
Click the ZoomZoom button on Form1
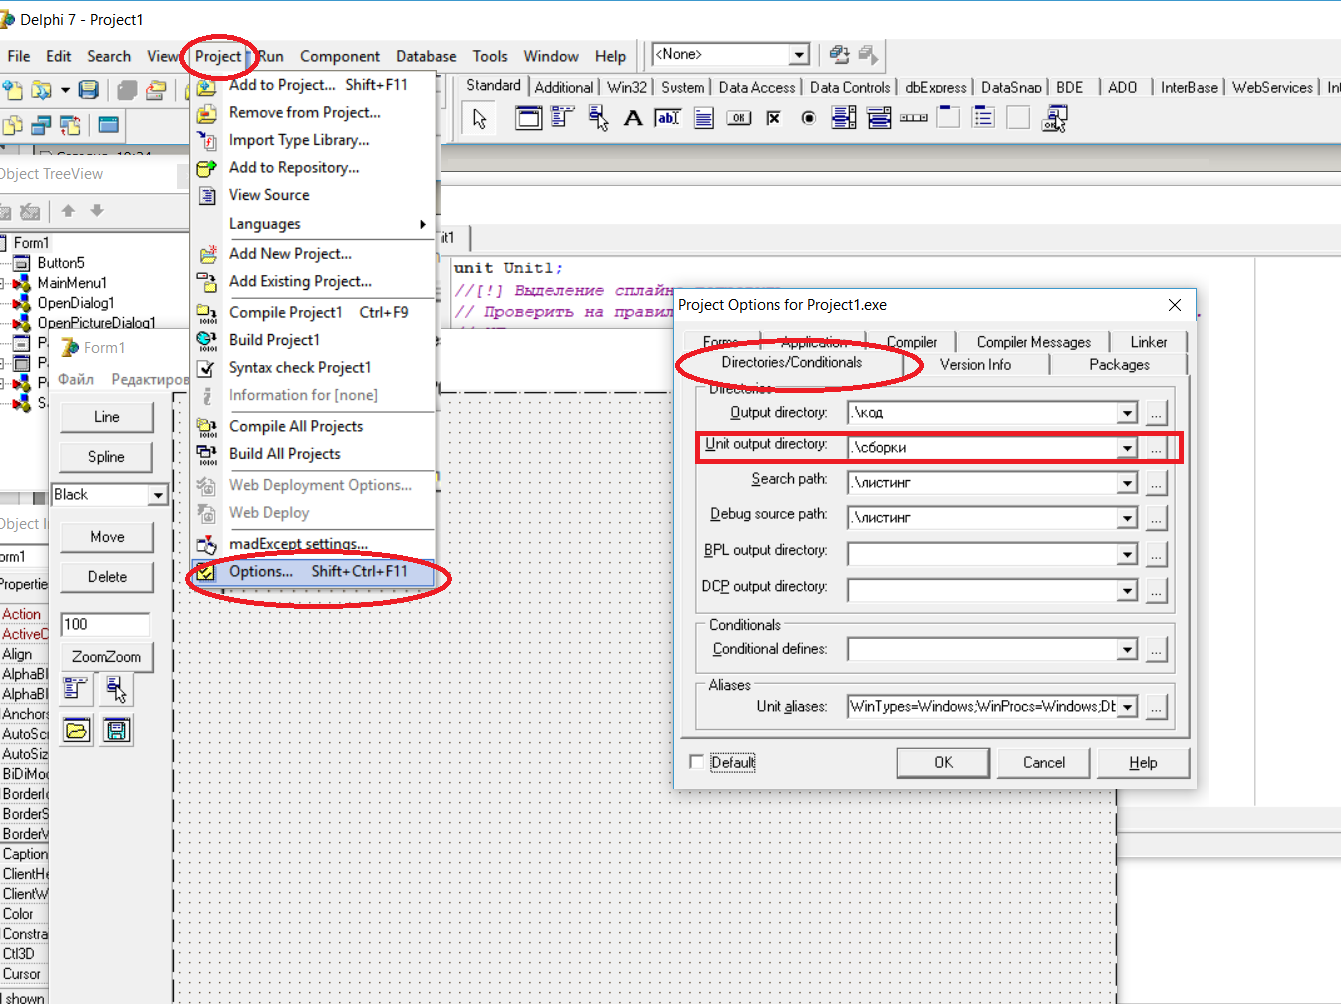106,657
